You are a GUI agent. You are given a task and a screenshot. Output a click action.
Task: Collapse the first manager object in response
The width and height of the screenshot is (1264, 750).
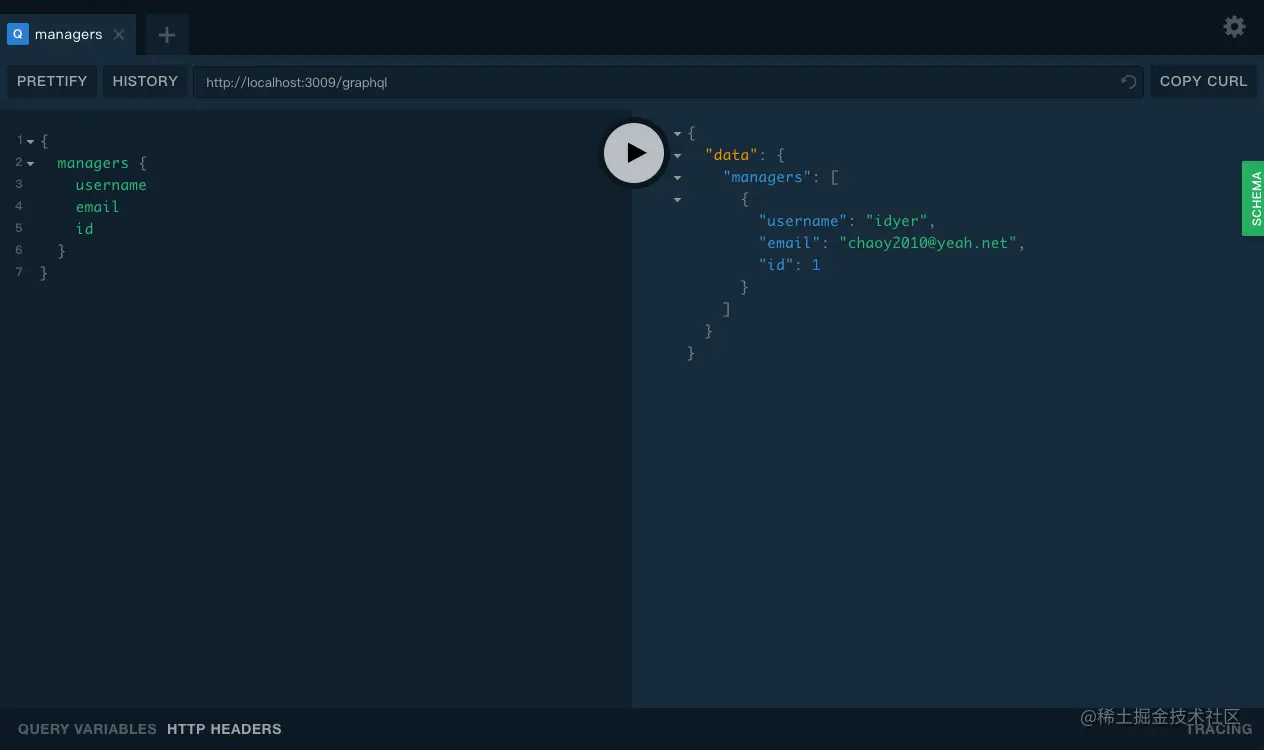point(678,199)
